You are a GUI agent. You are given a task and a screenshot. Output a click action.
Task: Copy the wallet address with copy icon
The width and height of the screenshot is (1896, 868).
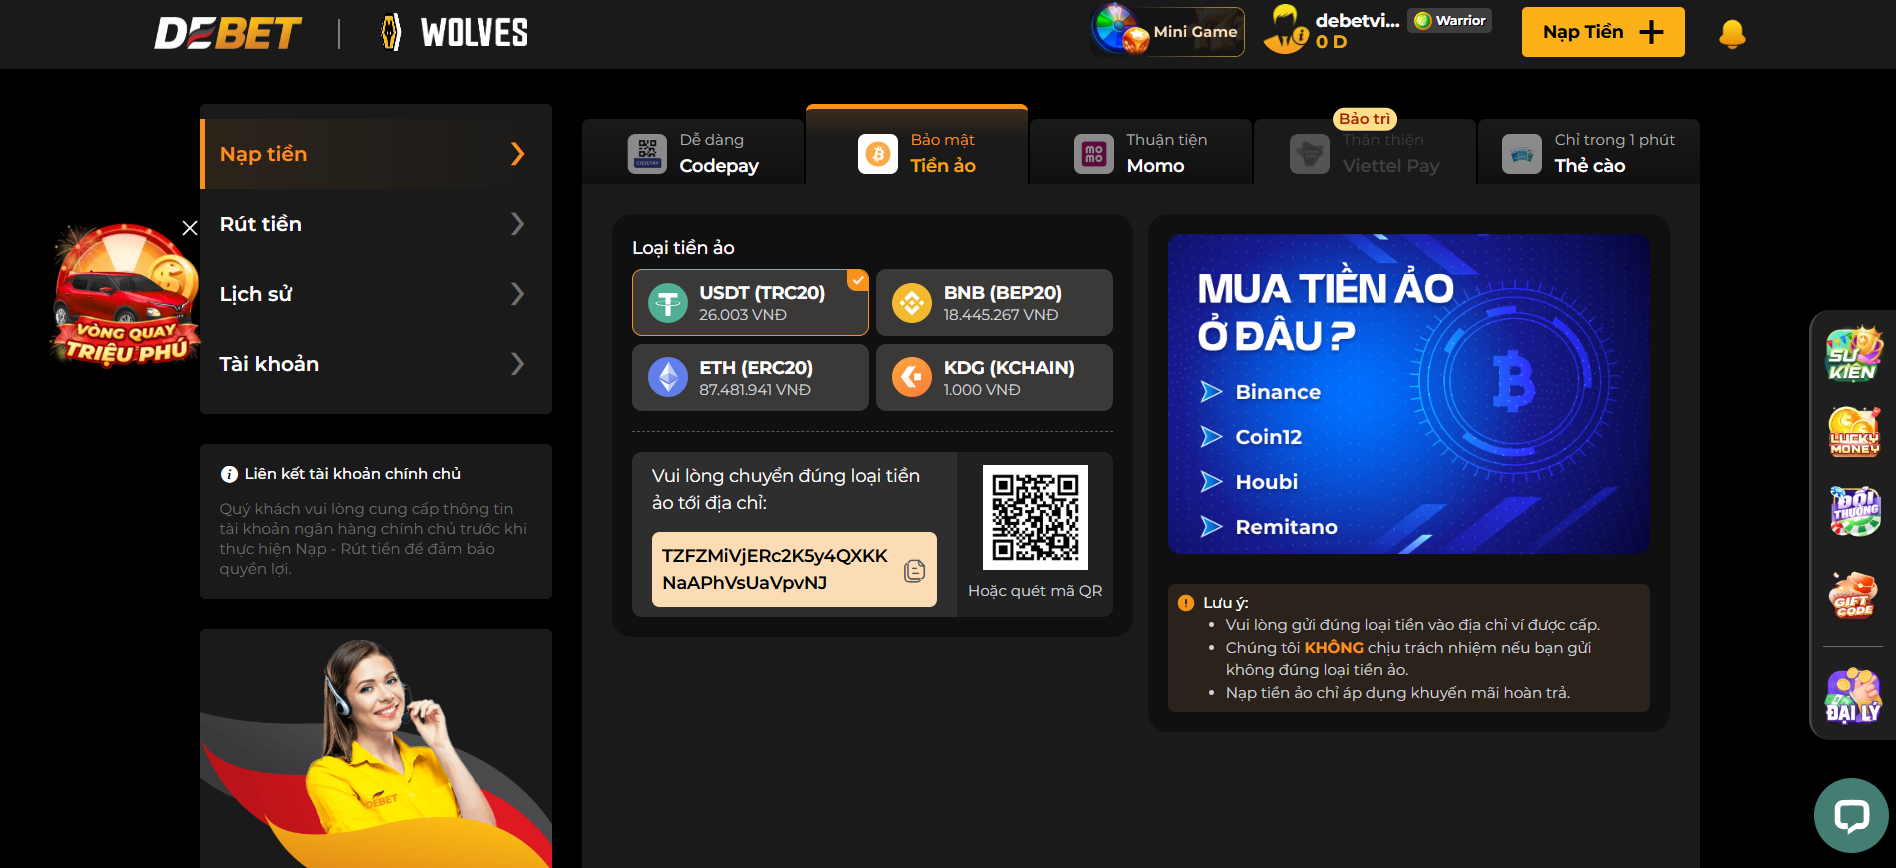point(914,570)
